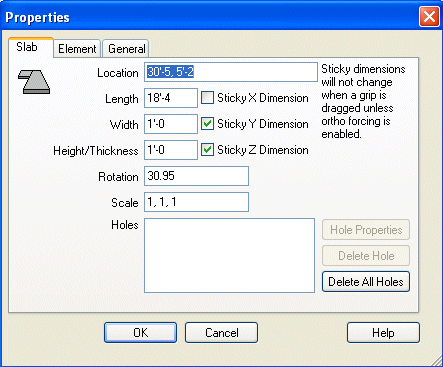Switch to the Element tab
443x367 pixels.
coord(77,49)
